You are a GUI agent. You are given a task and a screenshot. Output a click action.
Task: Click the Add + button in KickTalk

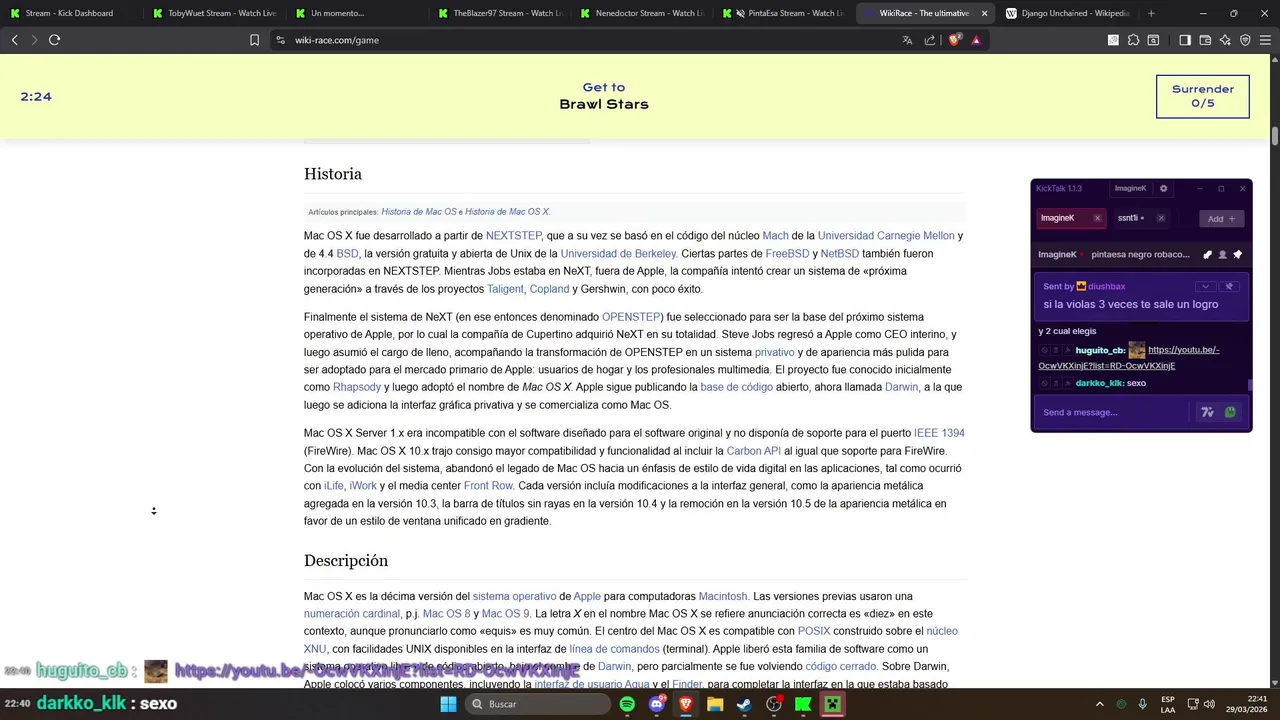(1221, 218)
